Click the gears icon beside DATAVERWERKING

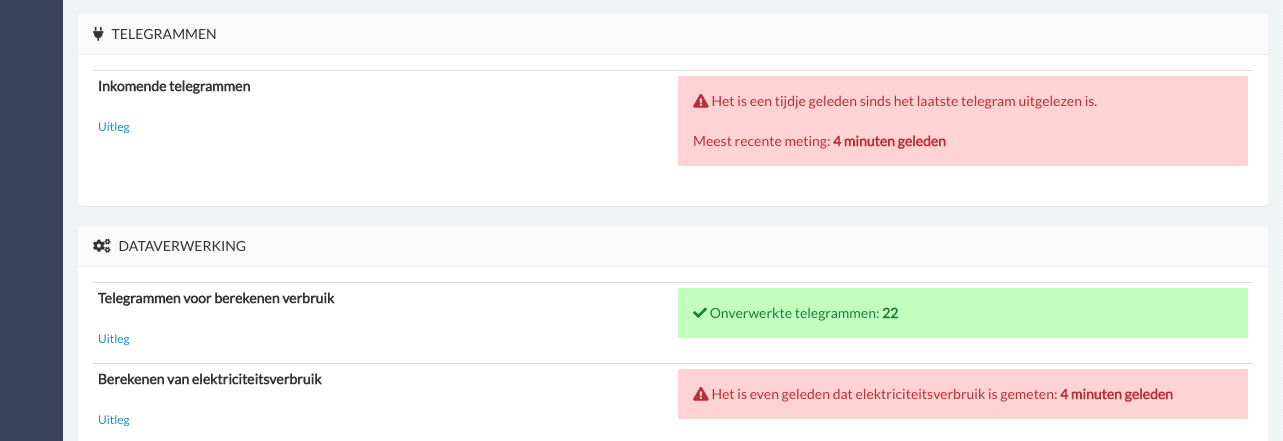[101, 245]
